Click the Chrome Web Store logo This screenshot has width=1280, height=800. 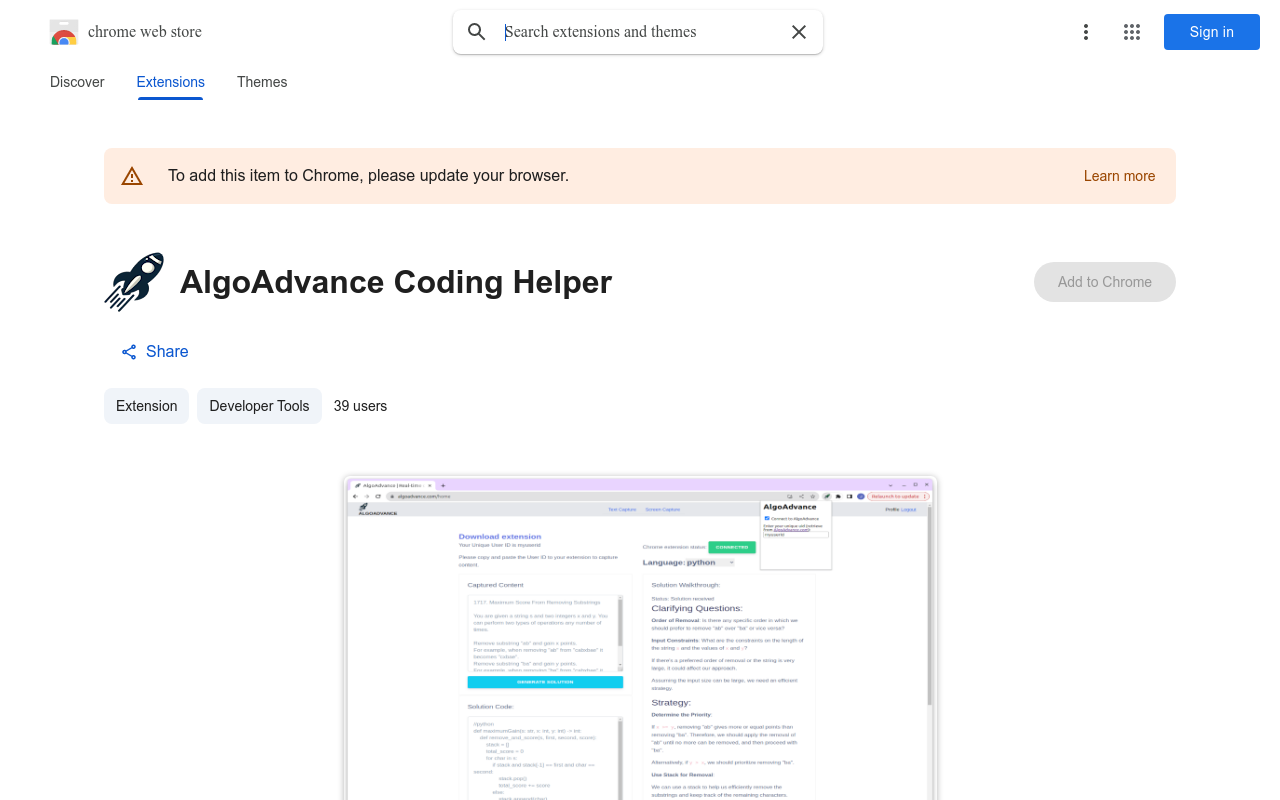tap(64, 32)
